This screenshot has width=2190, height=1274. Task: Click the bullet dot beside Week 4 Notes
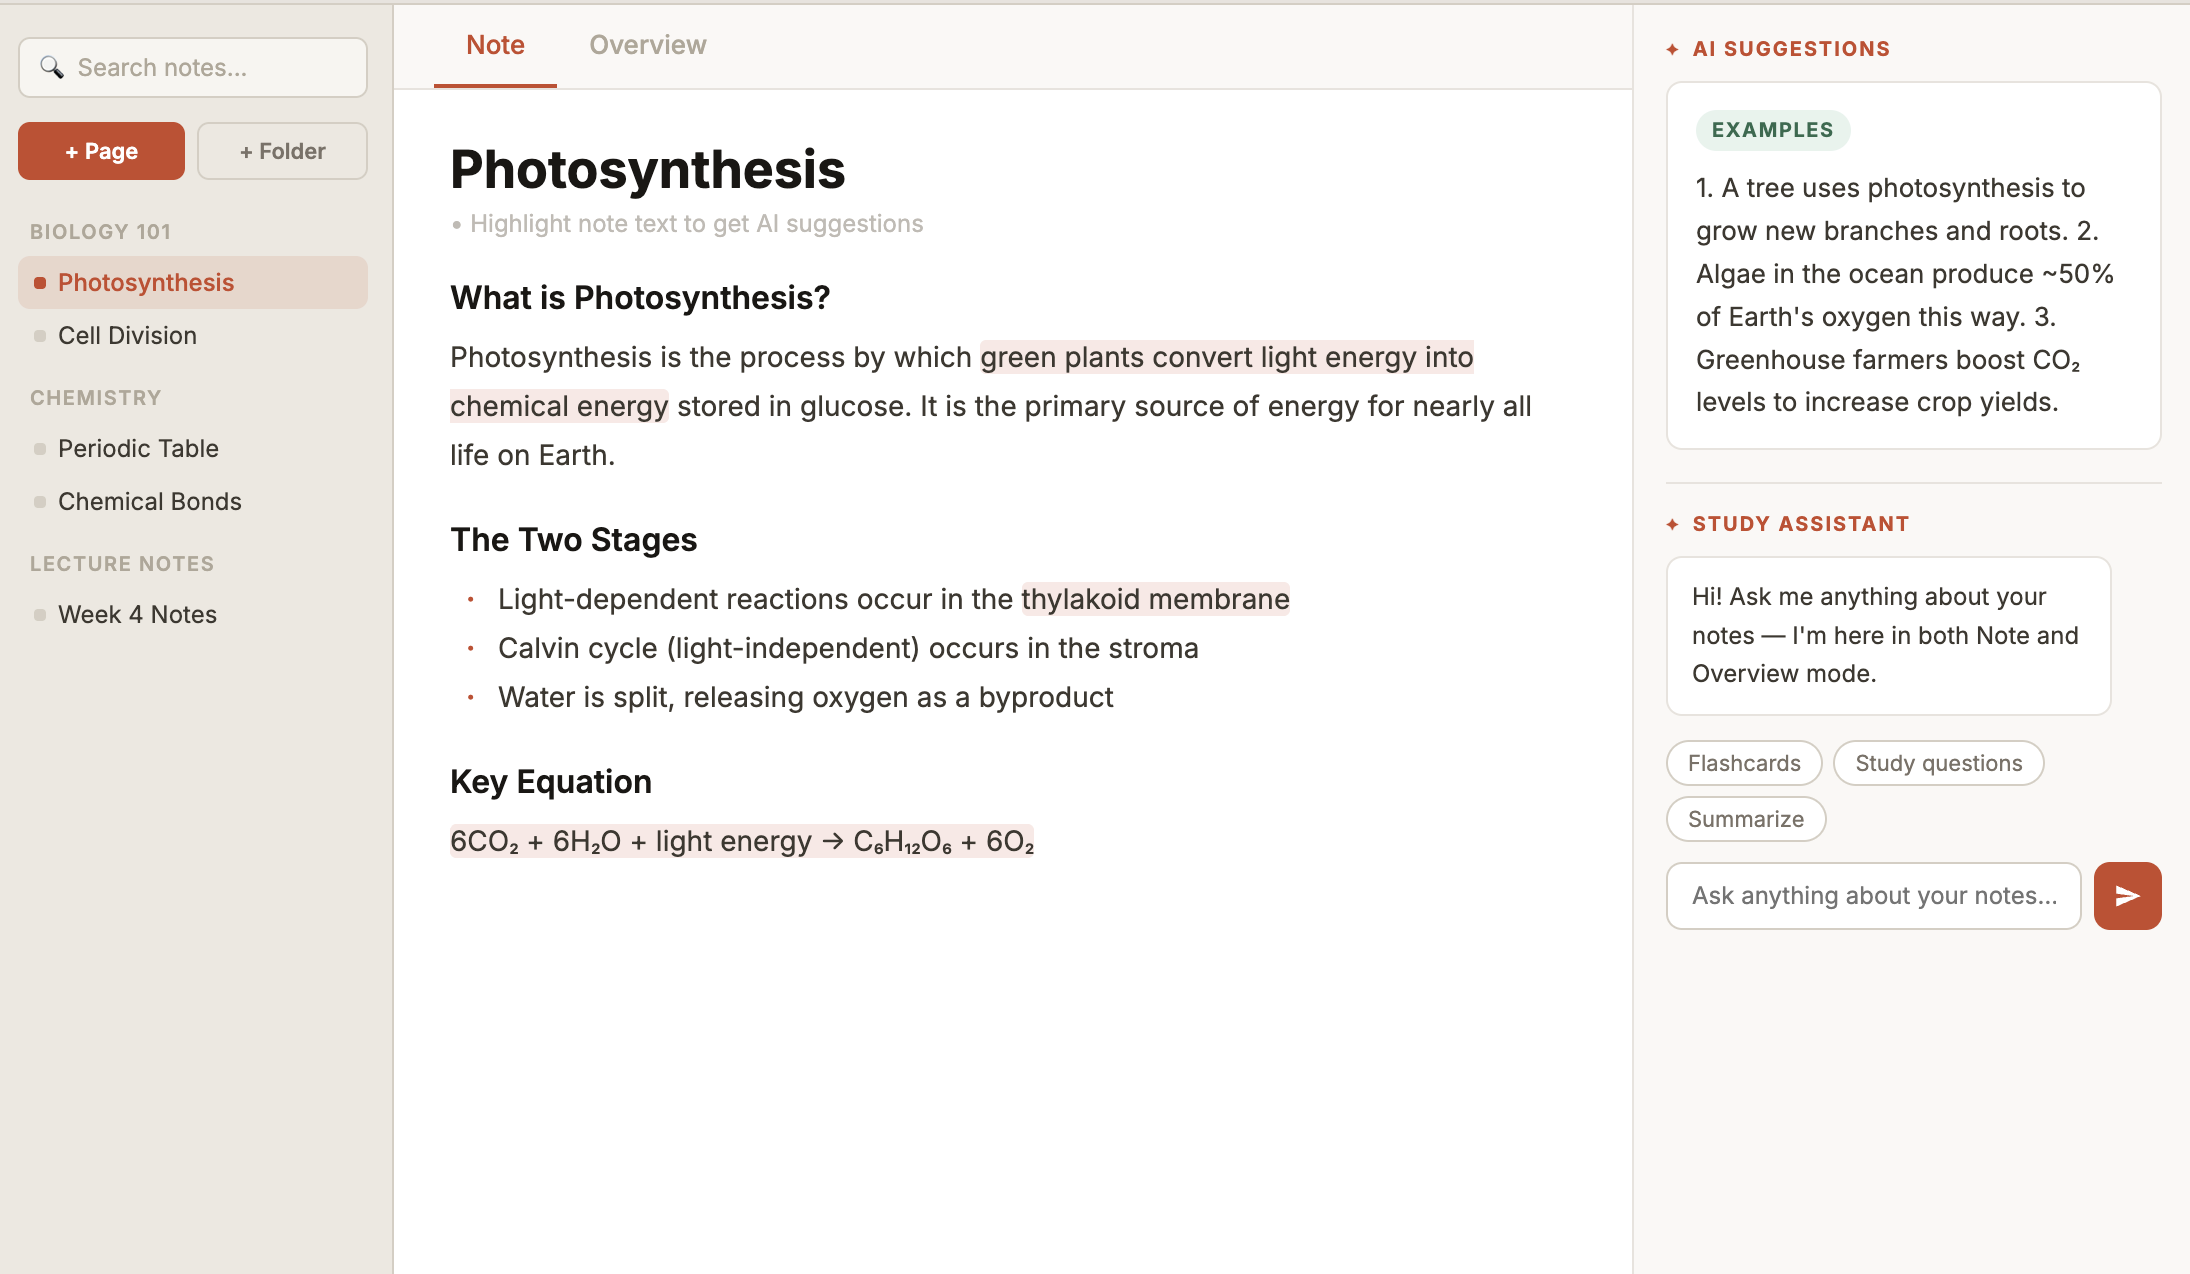point(40,615)
